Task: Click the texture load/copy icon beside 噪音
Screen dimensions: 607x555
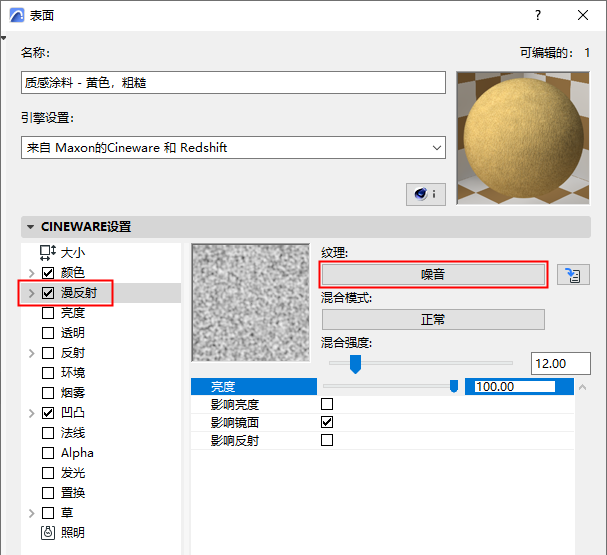Action: (x=573, y=275)
